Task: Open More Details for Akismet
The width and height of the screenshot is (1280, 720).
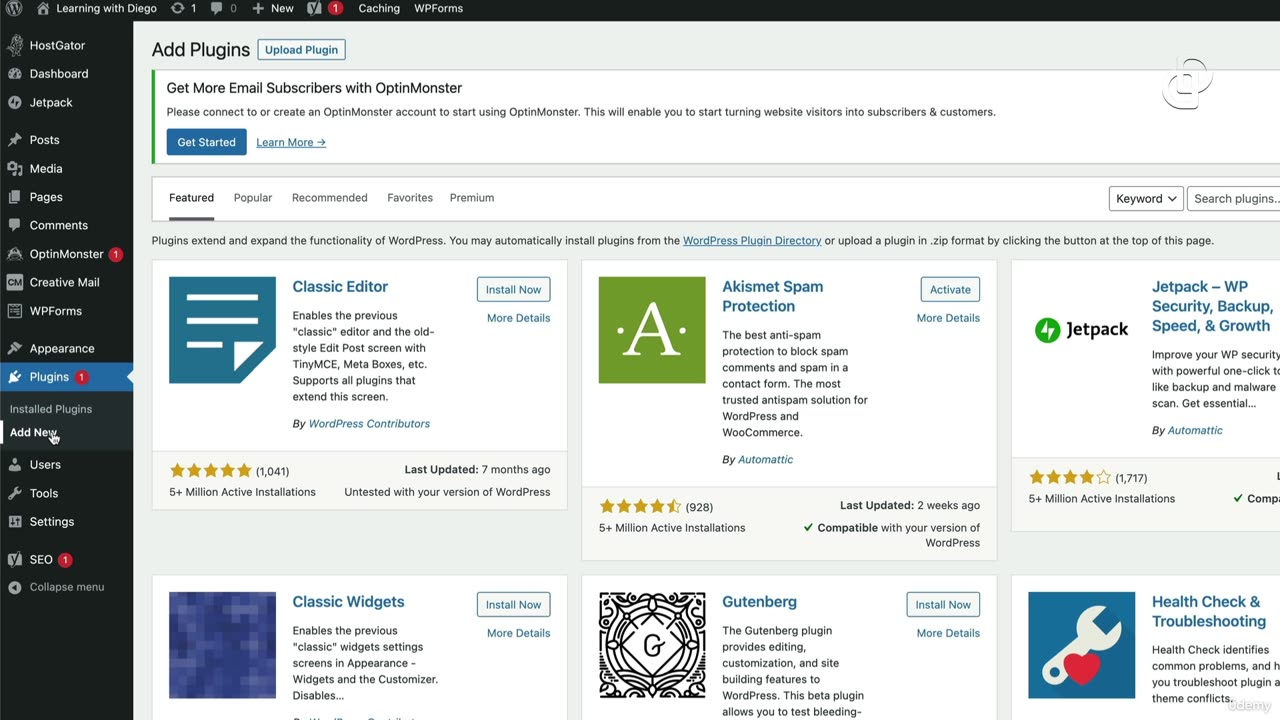Action: (948, 318)
